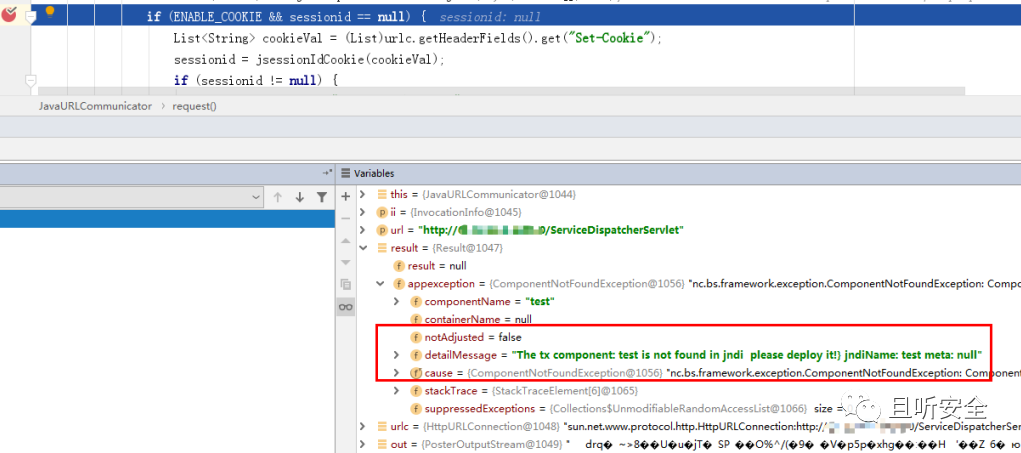Click the ServiceDispatcherServlet url string value
Image resolution: width=1021 pixels, height=453 pixels.
point(552,230)
